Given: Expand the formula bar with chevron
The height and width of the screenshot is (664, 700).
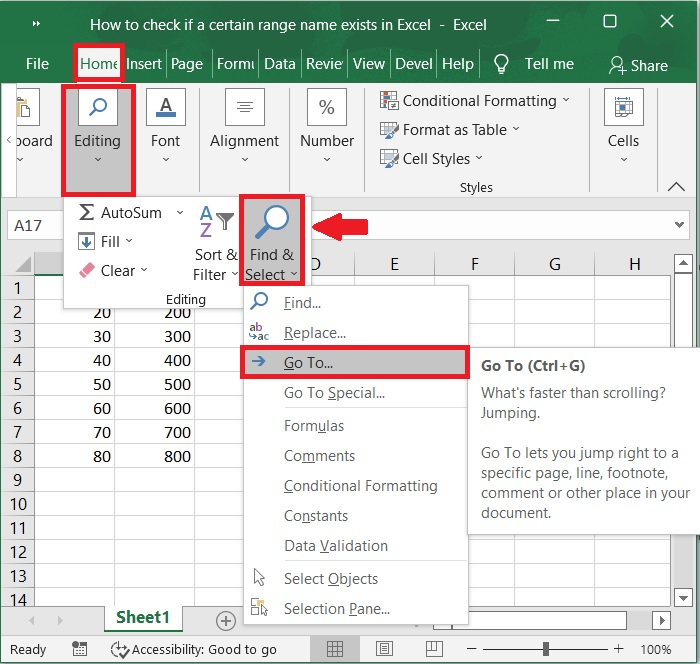Looking at the screenshot, I should pos(679,225).
